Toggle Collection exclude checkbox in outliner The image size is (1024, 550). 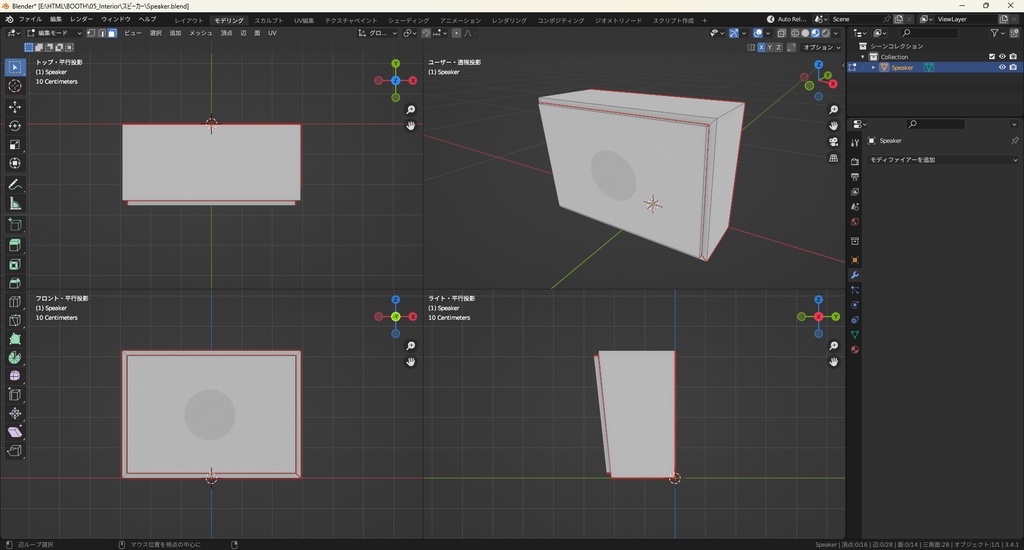991,57
